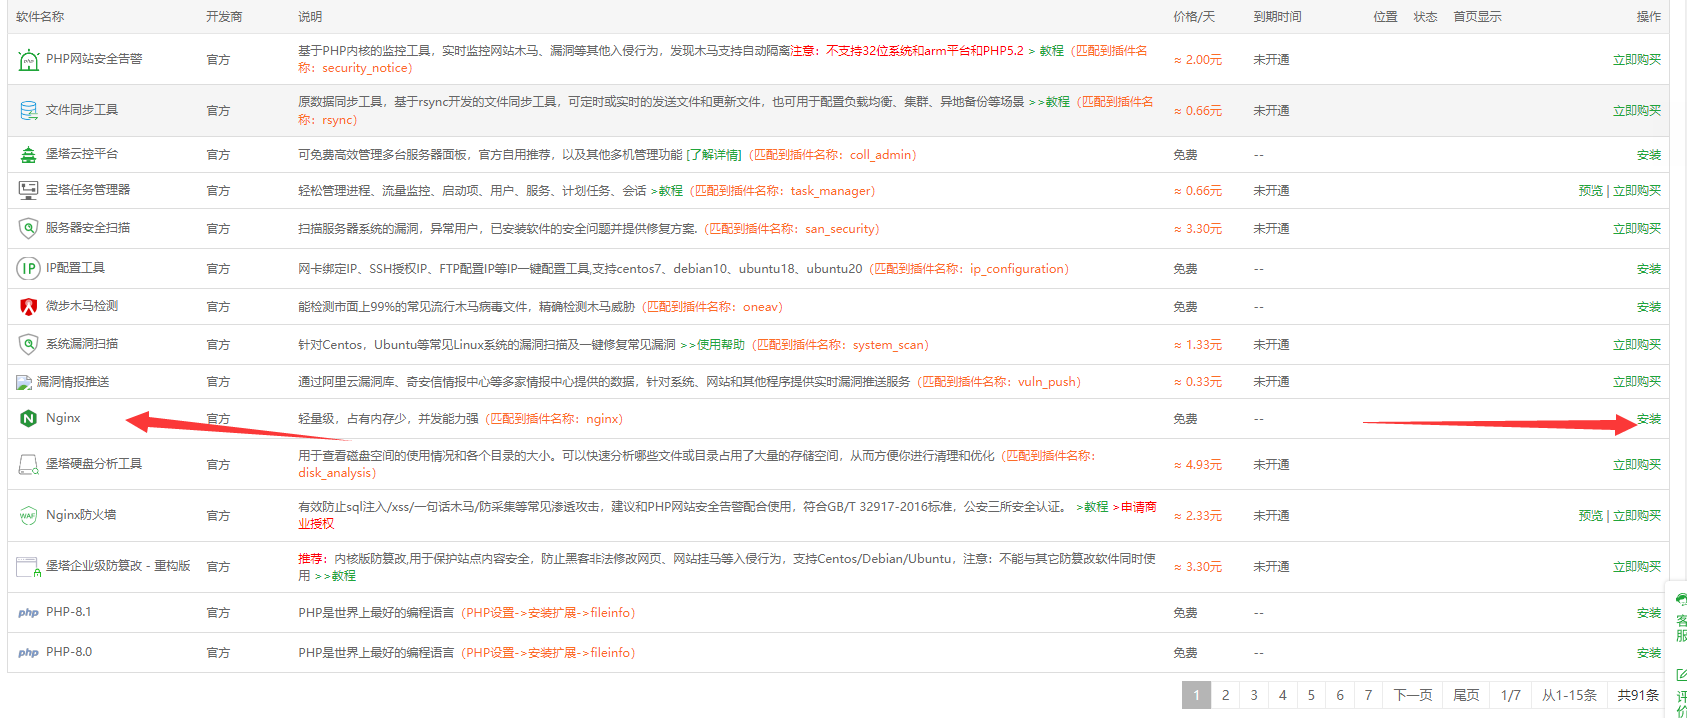Click the Nginx plugin name
Viewport: 1687px width, 718px height.
63,418
